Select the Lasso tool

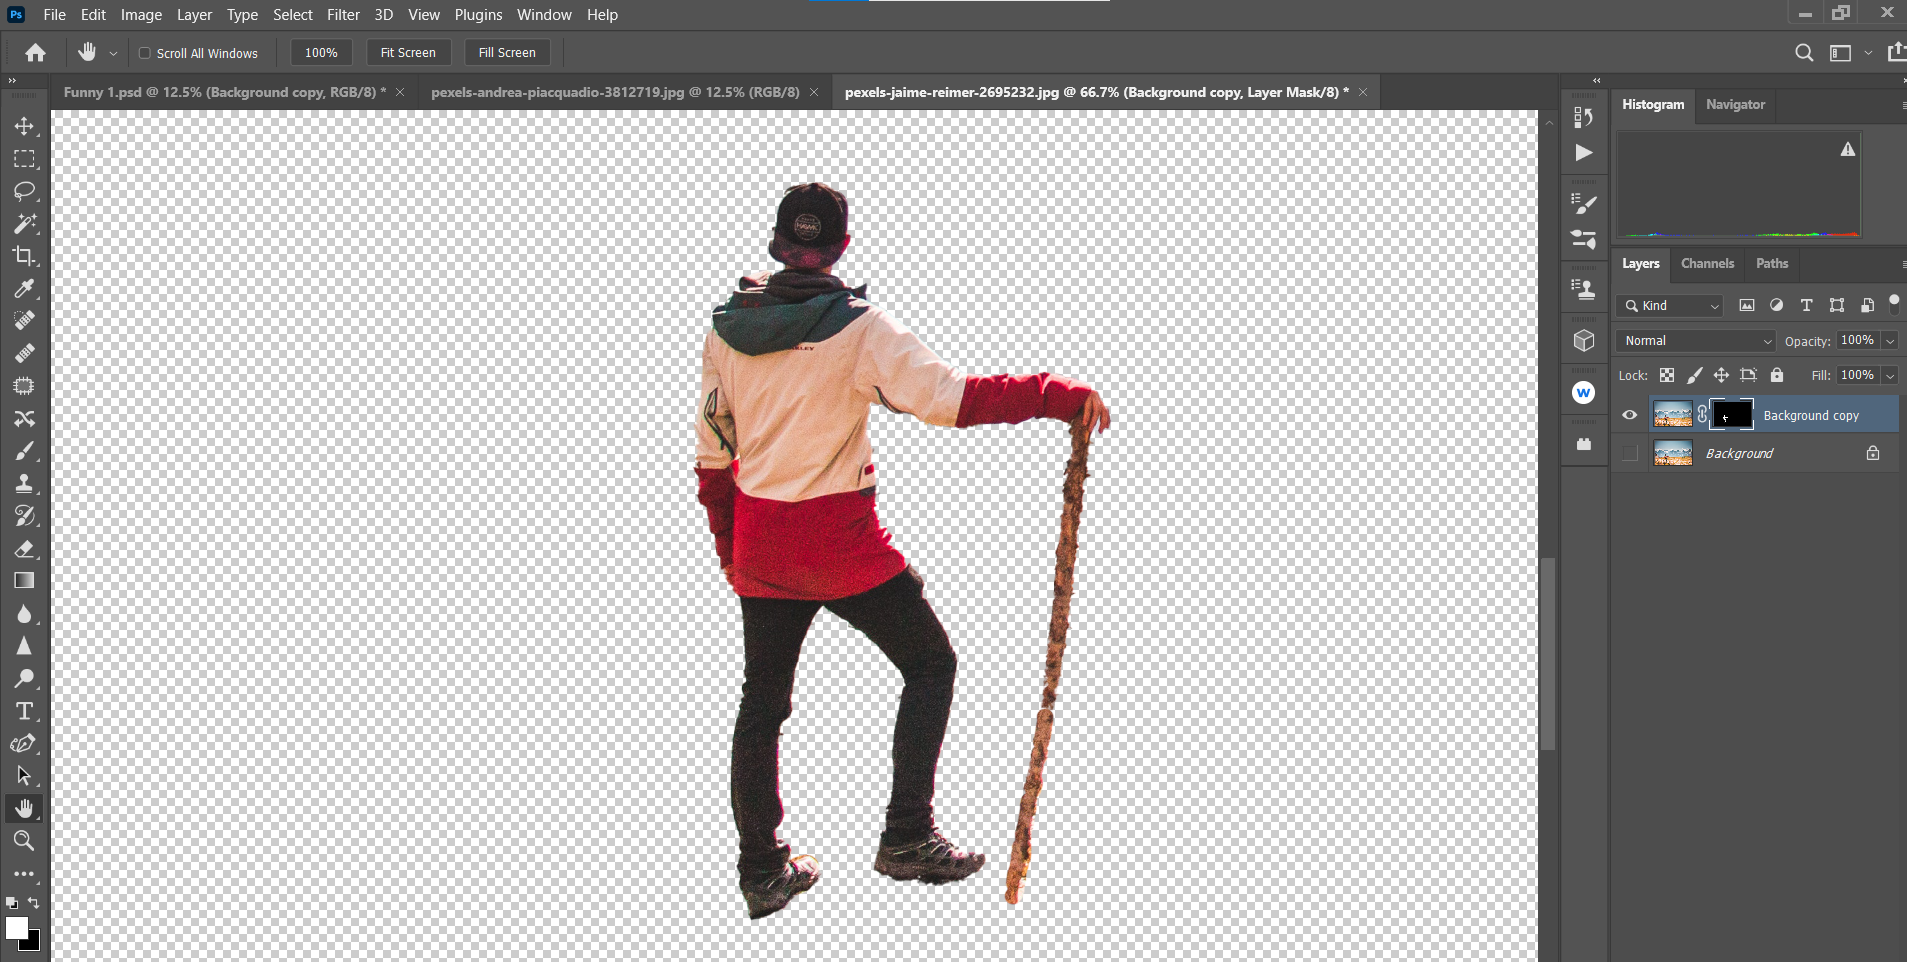pos(25,192)
